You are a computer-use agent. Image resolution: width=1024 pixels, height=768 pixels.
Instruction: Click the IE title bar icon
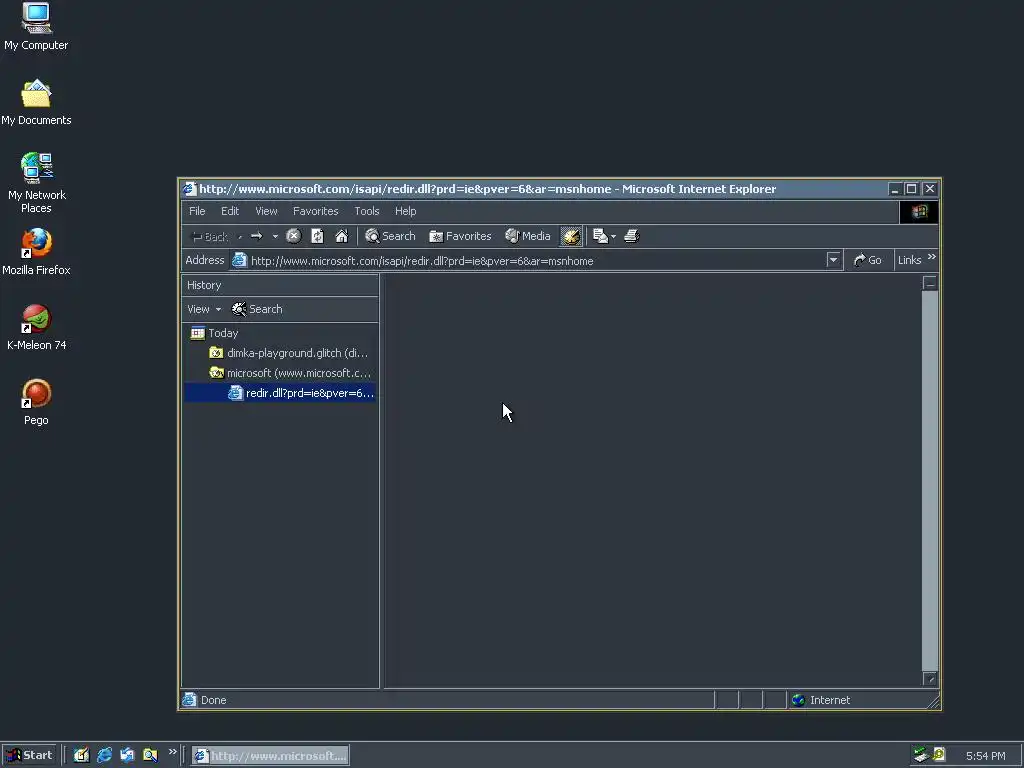[x=190, y=189]
